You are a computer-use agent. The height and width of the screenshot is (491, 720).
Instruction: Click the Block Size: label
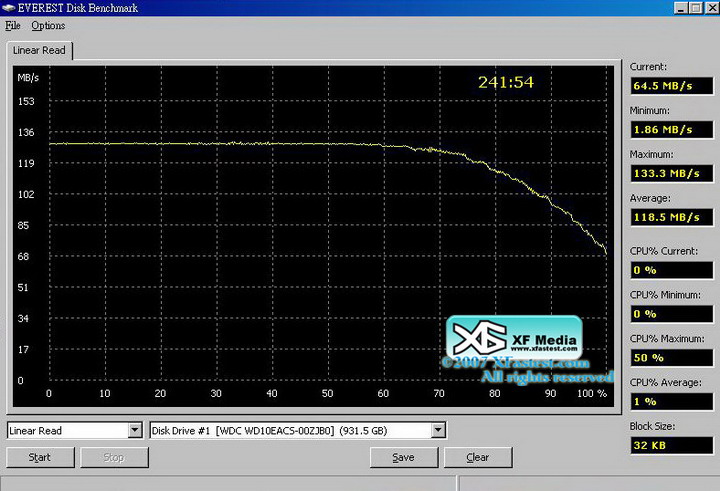[x=652, y=426]
